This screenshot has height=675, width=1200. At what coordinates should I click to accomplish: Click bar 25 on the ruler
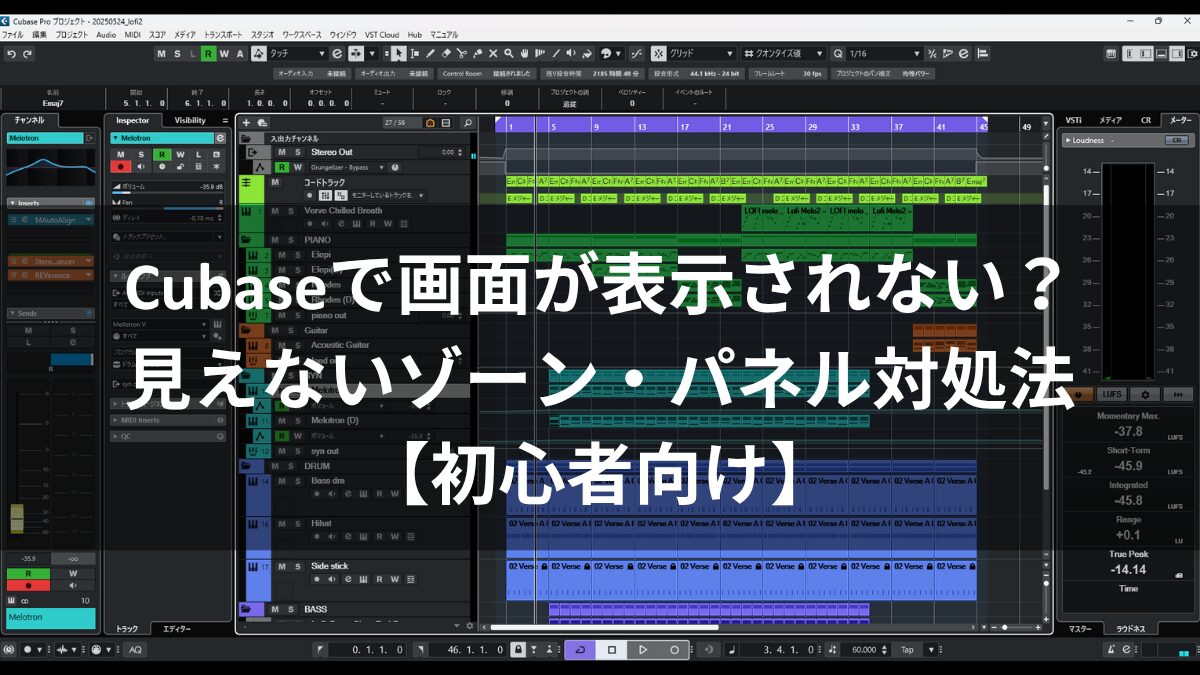tap(769, 127)
